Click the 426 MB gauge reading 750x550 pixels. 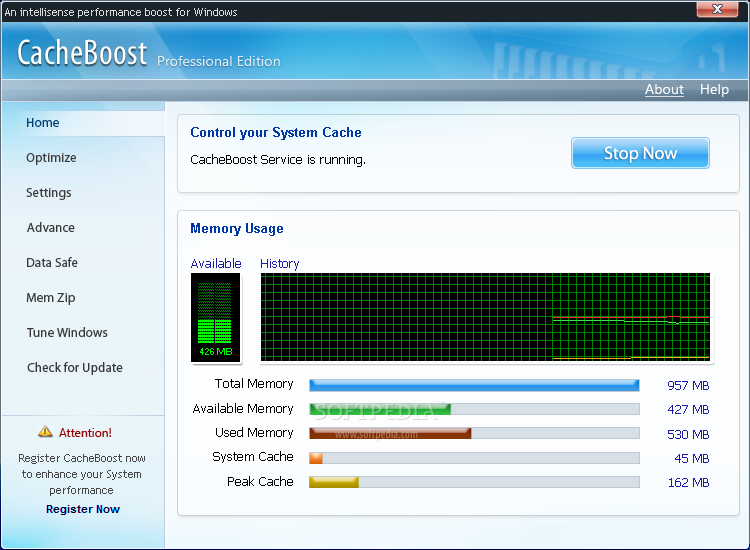(216, 352)
